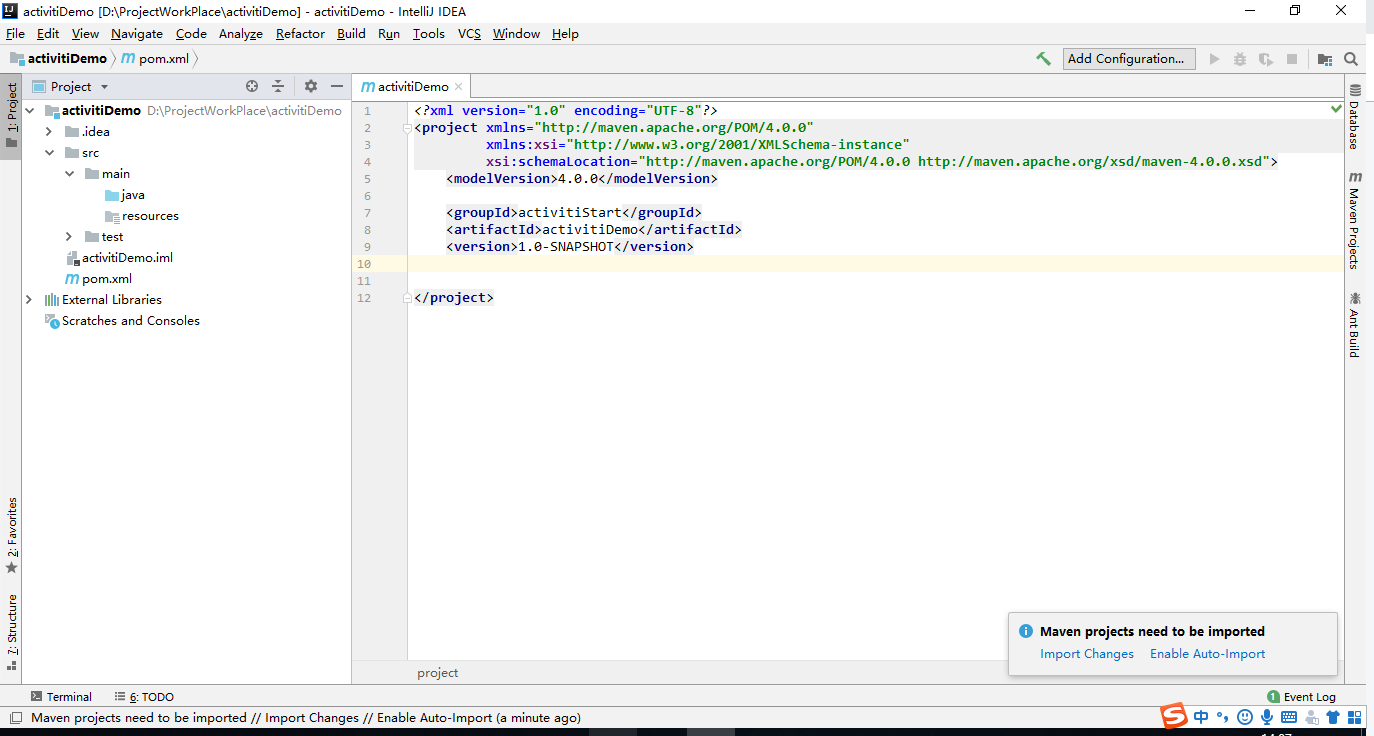The height and width of the screenshot is (736, 1374).
Task: Click Scroll from Source target icon
Action: 252,86
